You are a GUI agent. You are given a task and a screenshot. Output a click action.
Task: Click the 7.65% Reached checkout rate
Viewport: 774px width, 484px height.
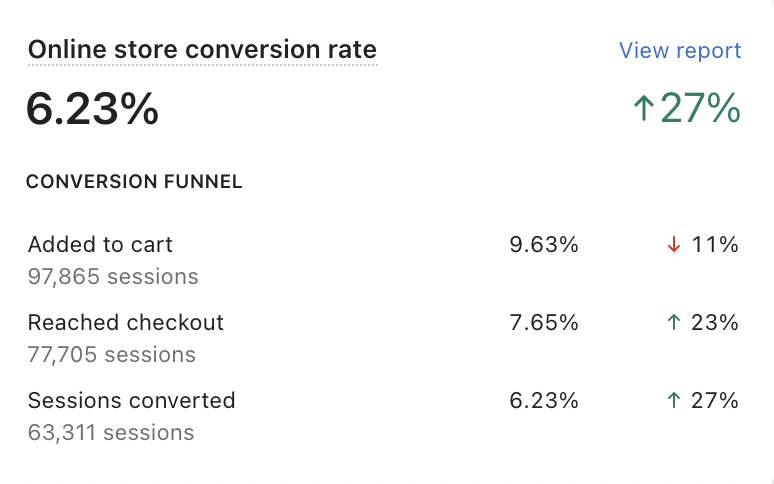coord(543,322)
